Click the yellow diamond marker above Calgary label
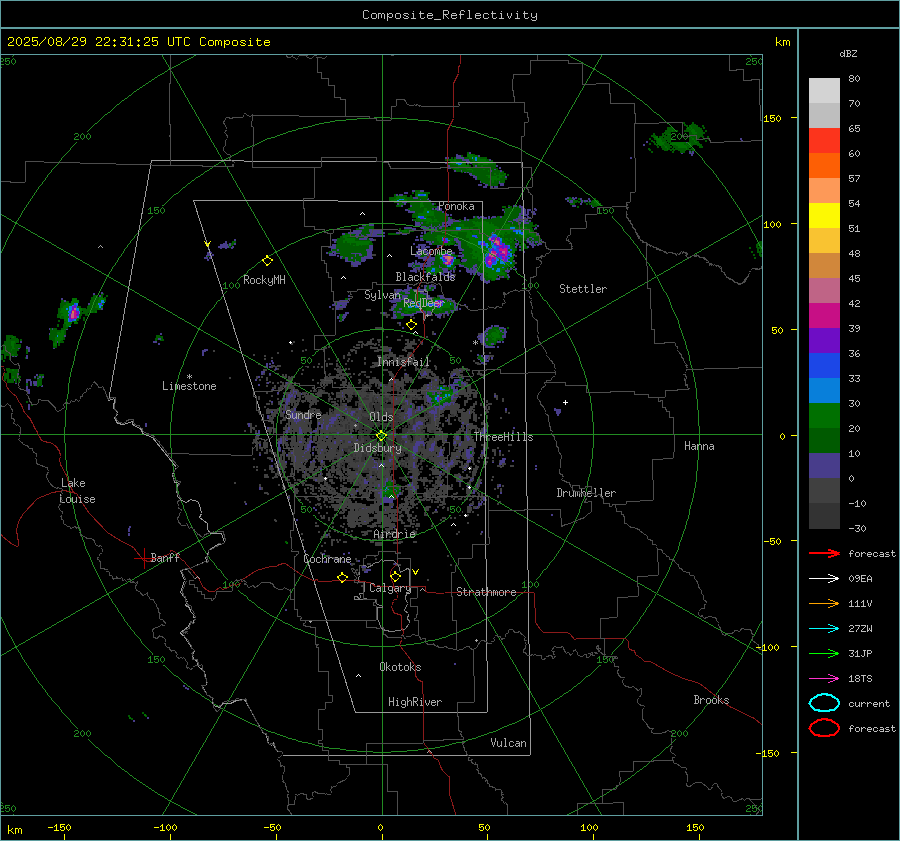The image size is (900, 841). click(x=395, y=576)
